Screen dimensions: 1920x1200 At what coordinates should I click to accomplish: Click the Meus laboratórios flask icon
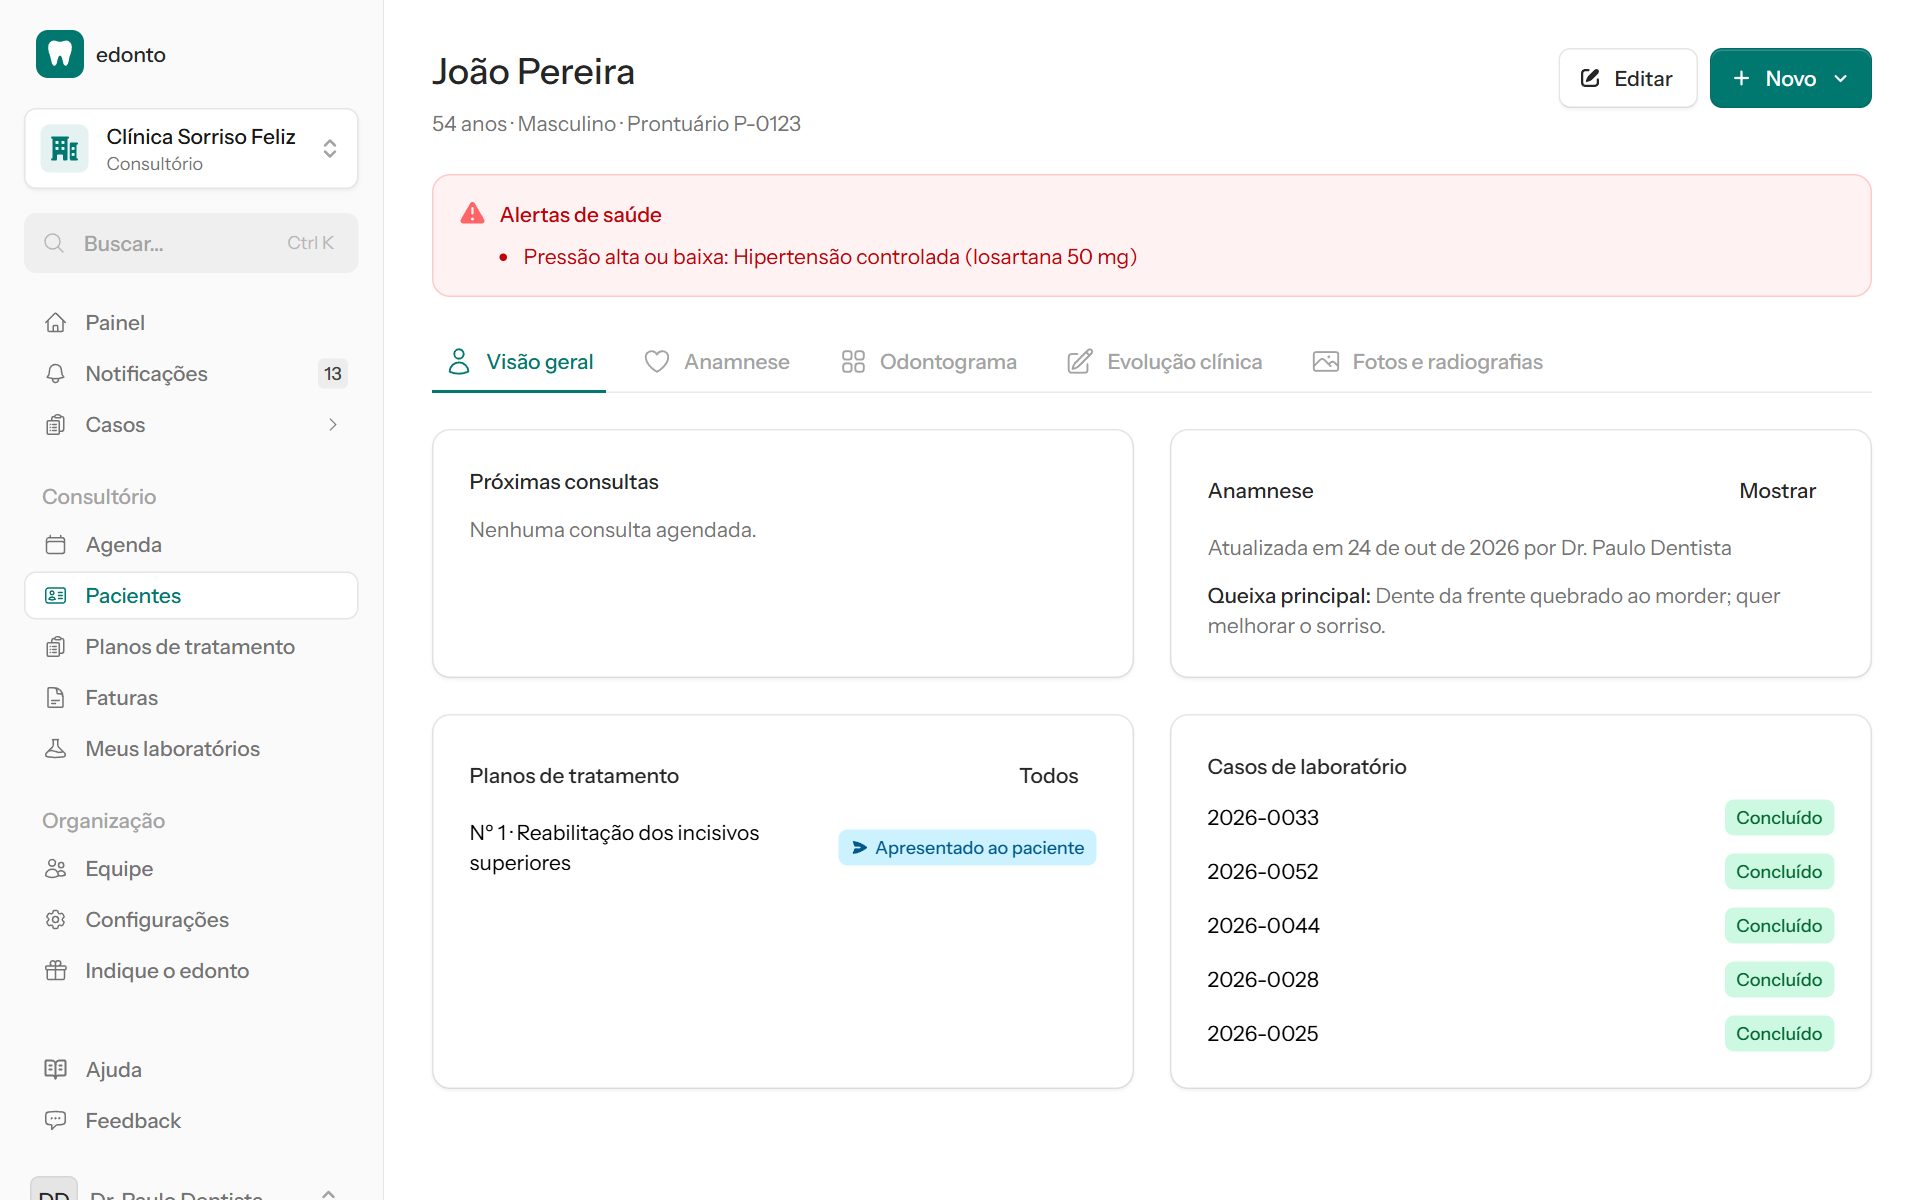click(x=56, y=749)
